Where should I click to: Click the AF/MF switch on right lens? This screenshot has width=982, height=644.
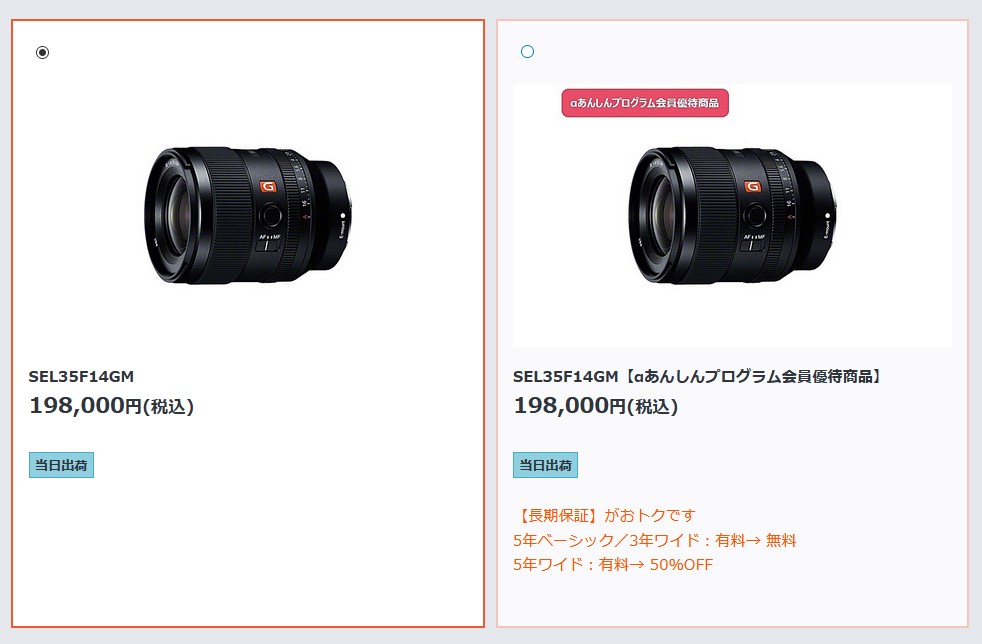[752, 246]
